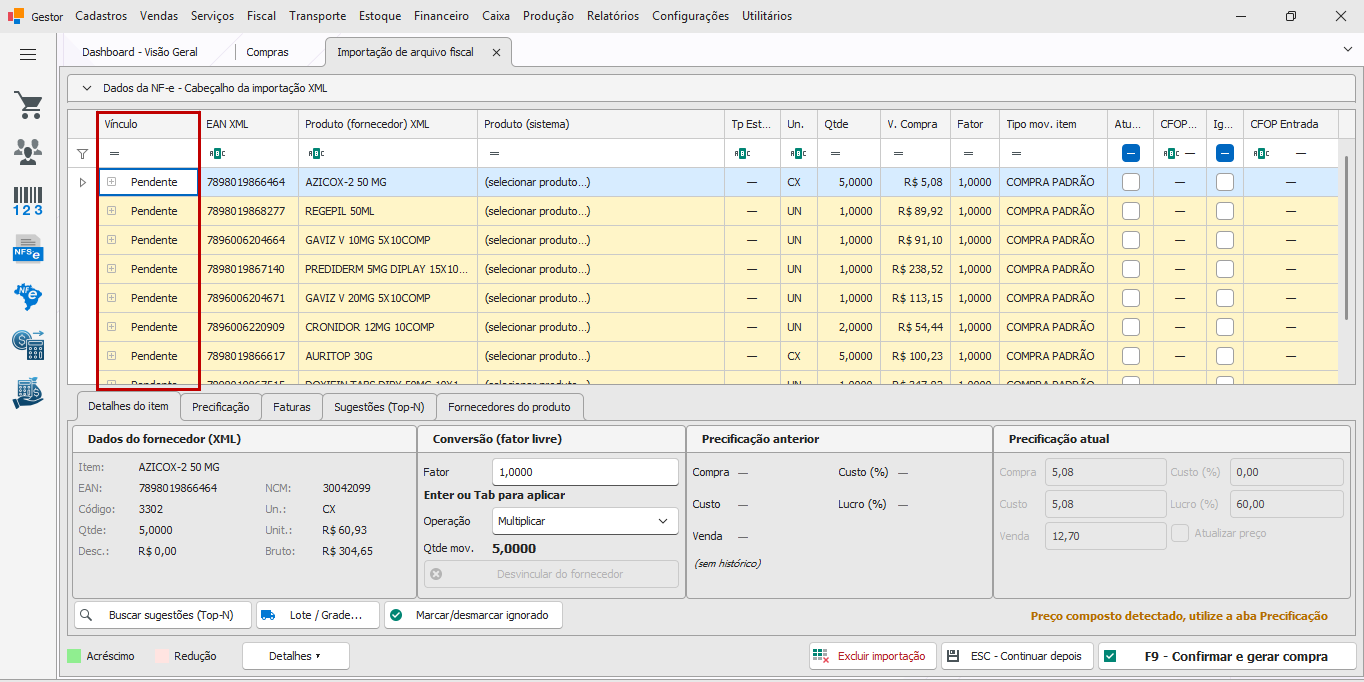
Task: Open the shopping cart sales icon
Action: click(x=28, y=105)
